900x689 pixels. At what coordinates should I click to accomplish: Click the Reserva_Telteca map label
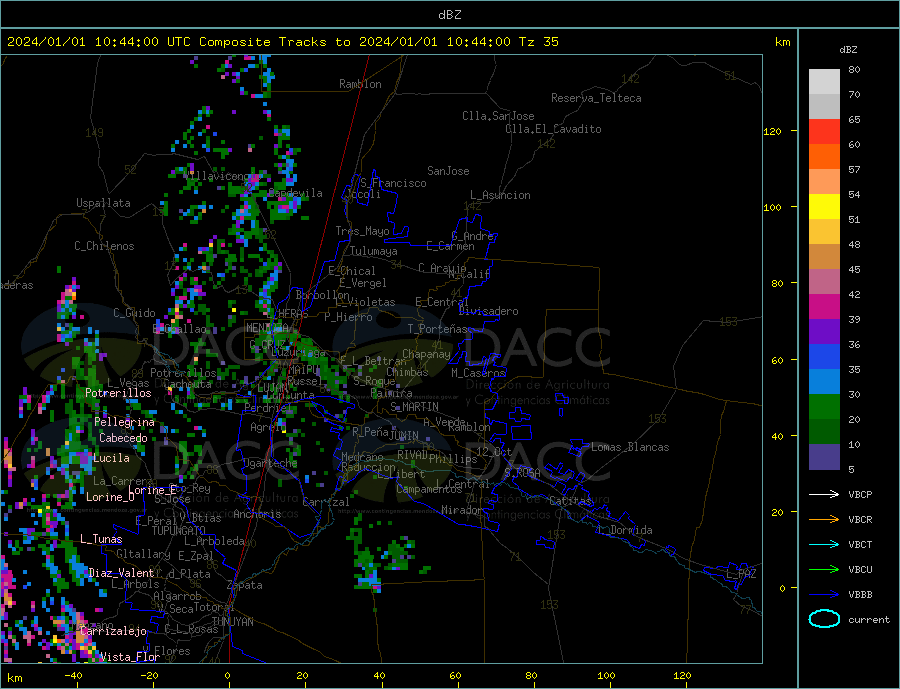(596, 98)
